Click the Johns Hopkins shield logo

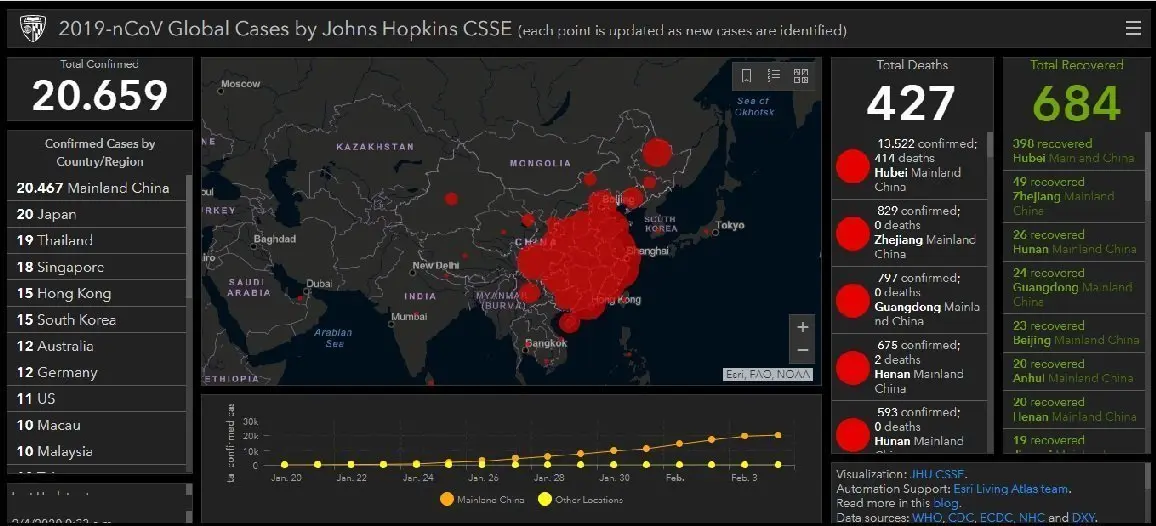(32, 29)
